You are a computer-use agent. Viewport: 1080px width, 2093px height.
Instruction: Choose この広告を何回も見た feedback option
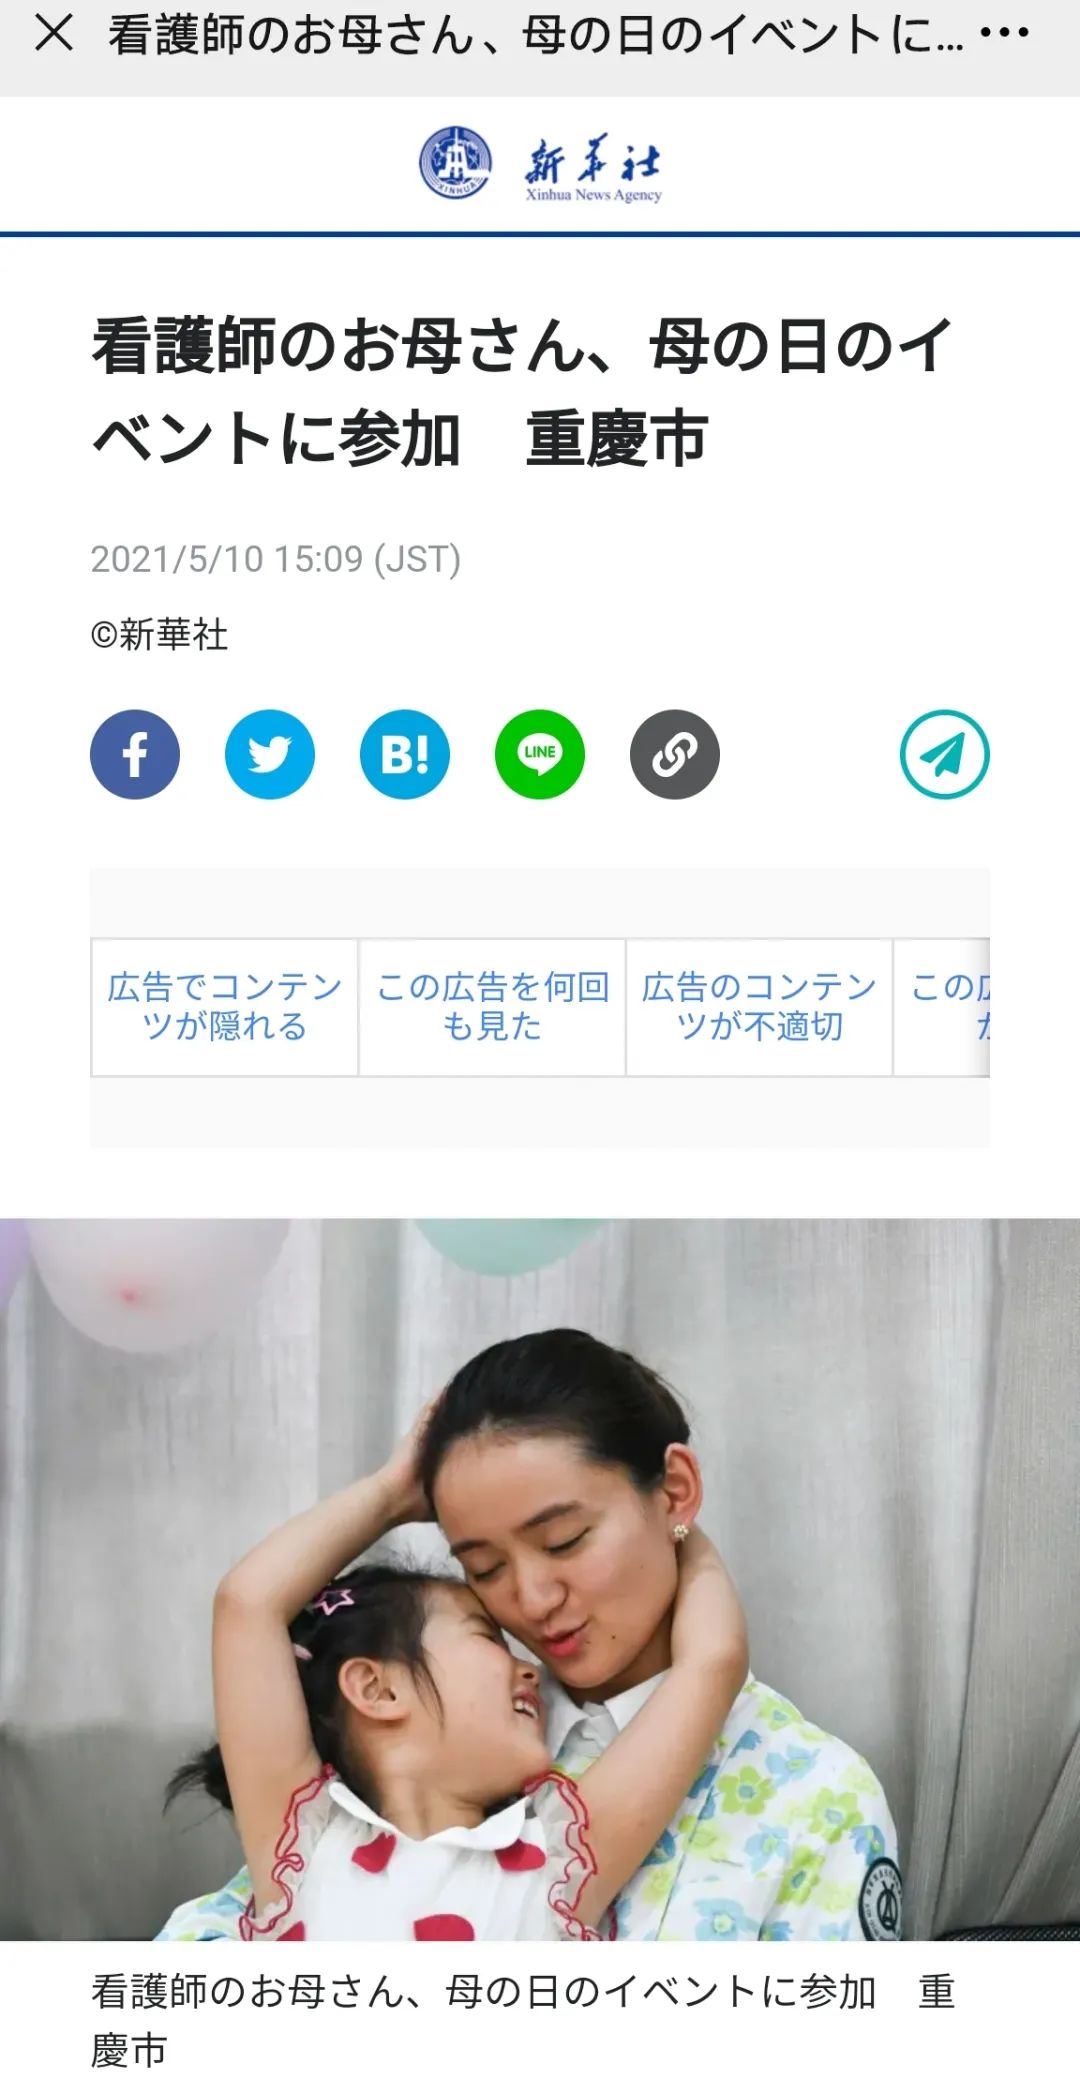(x=492, y=1007)
